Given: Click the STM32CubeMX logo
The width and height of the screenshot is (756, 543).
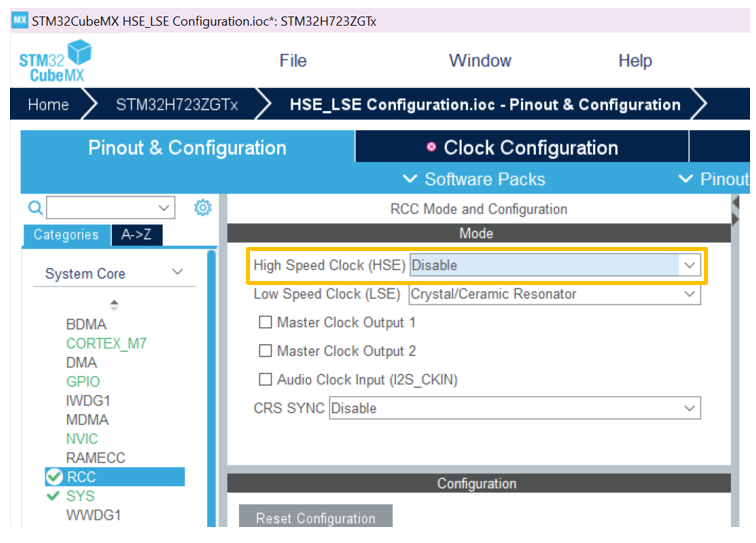Looking at the screenshot, I should click(55, 61).
